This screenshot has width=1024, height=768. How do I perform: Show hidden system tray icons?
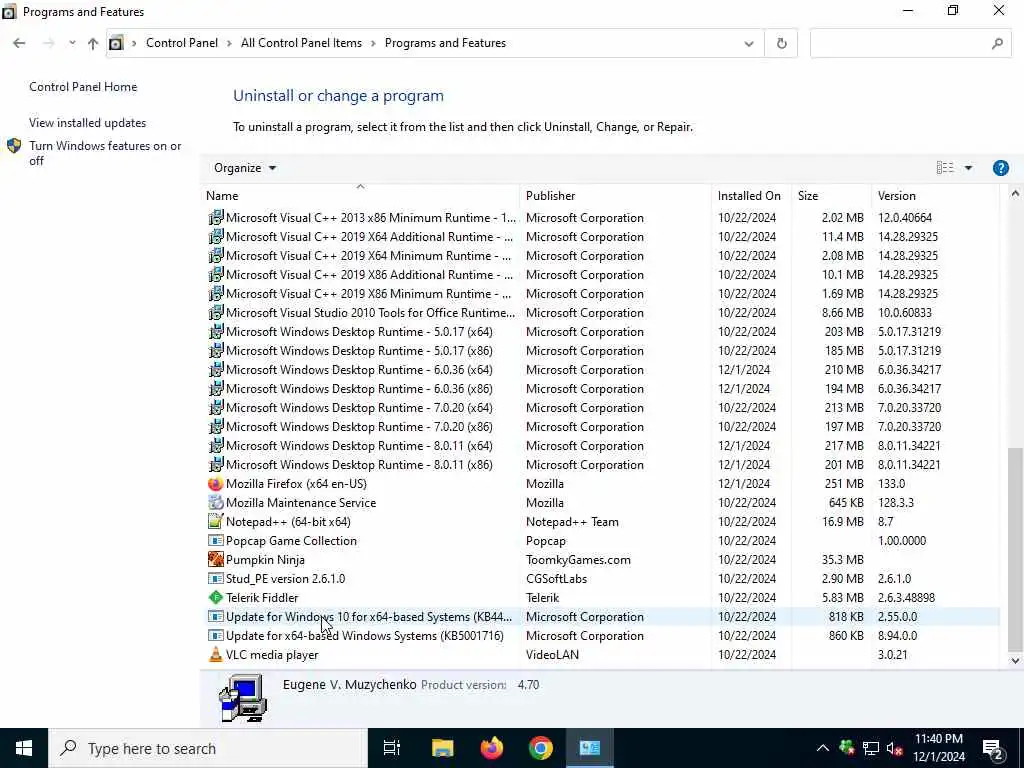click(x=823, y=748)
